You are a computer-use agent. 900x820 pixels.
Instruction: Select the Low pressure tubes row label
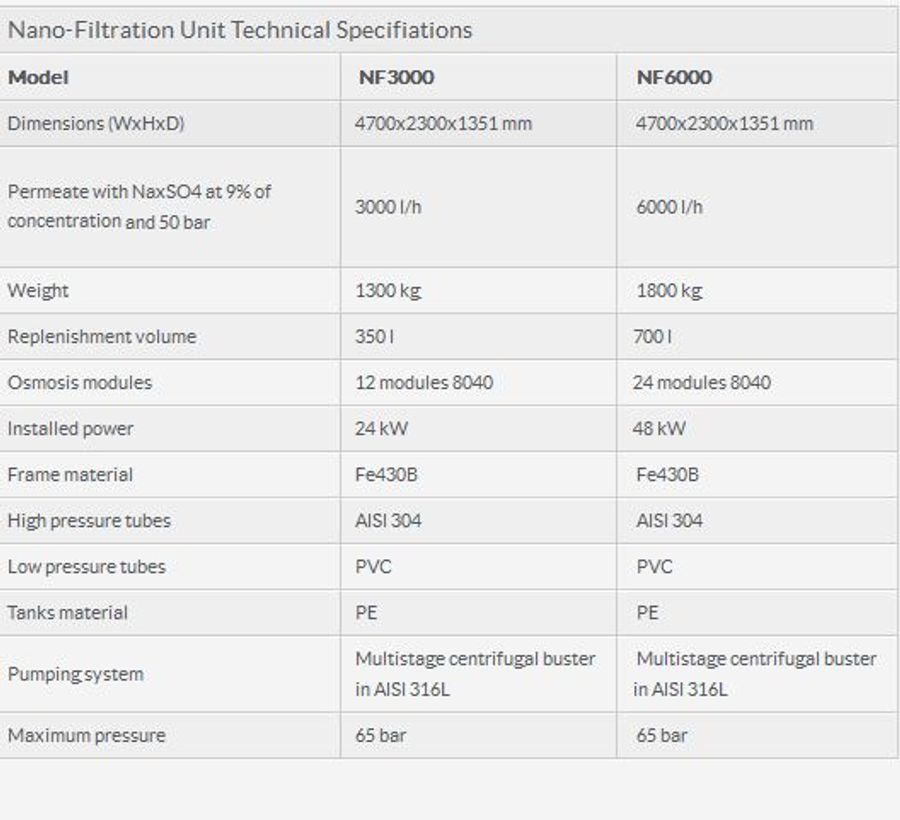tap(87, 567)
